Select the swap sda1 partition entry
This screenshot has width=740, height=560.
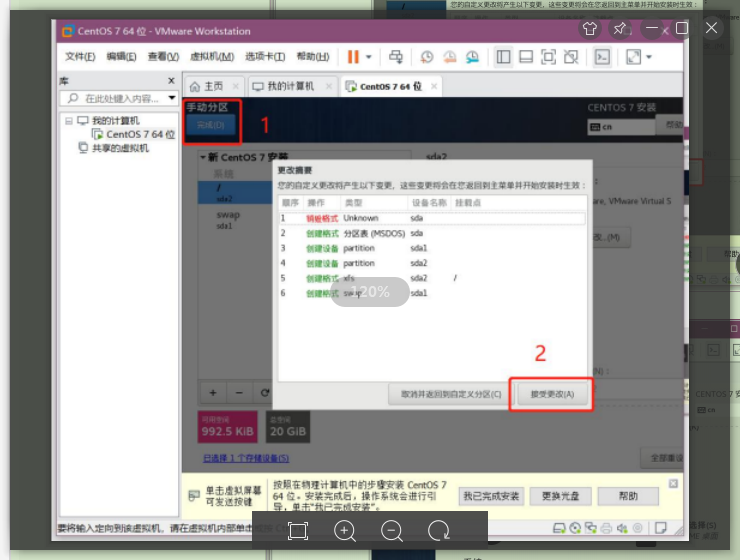point(235,219)
